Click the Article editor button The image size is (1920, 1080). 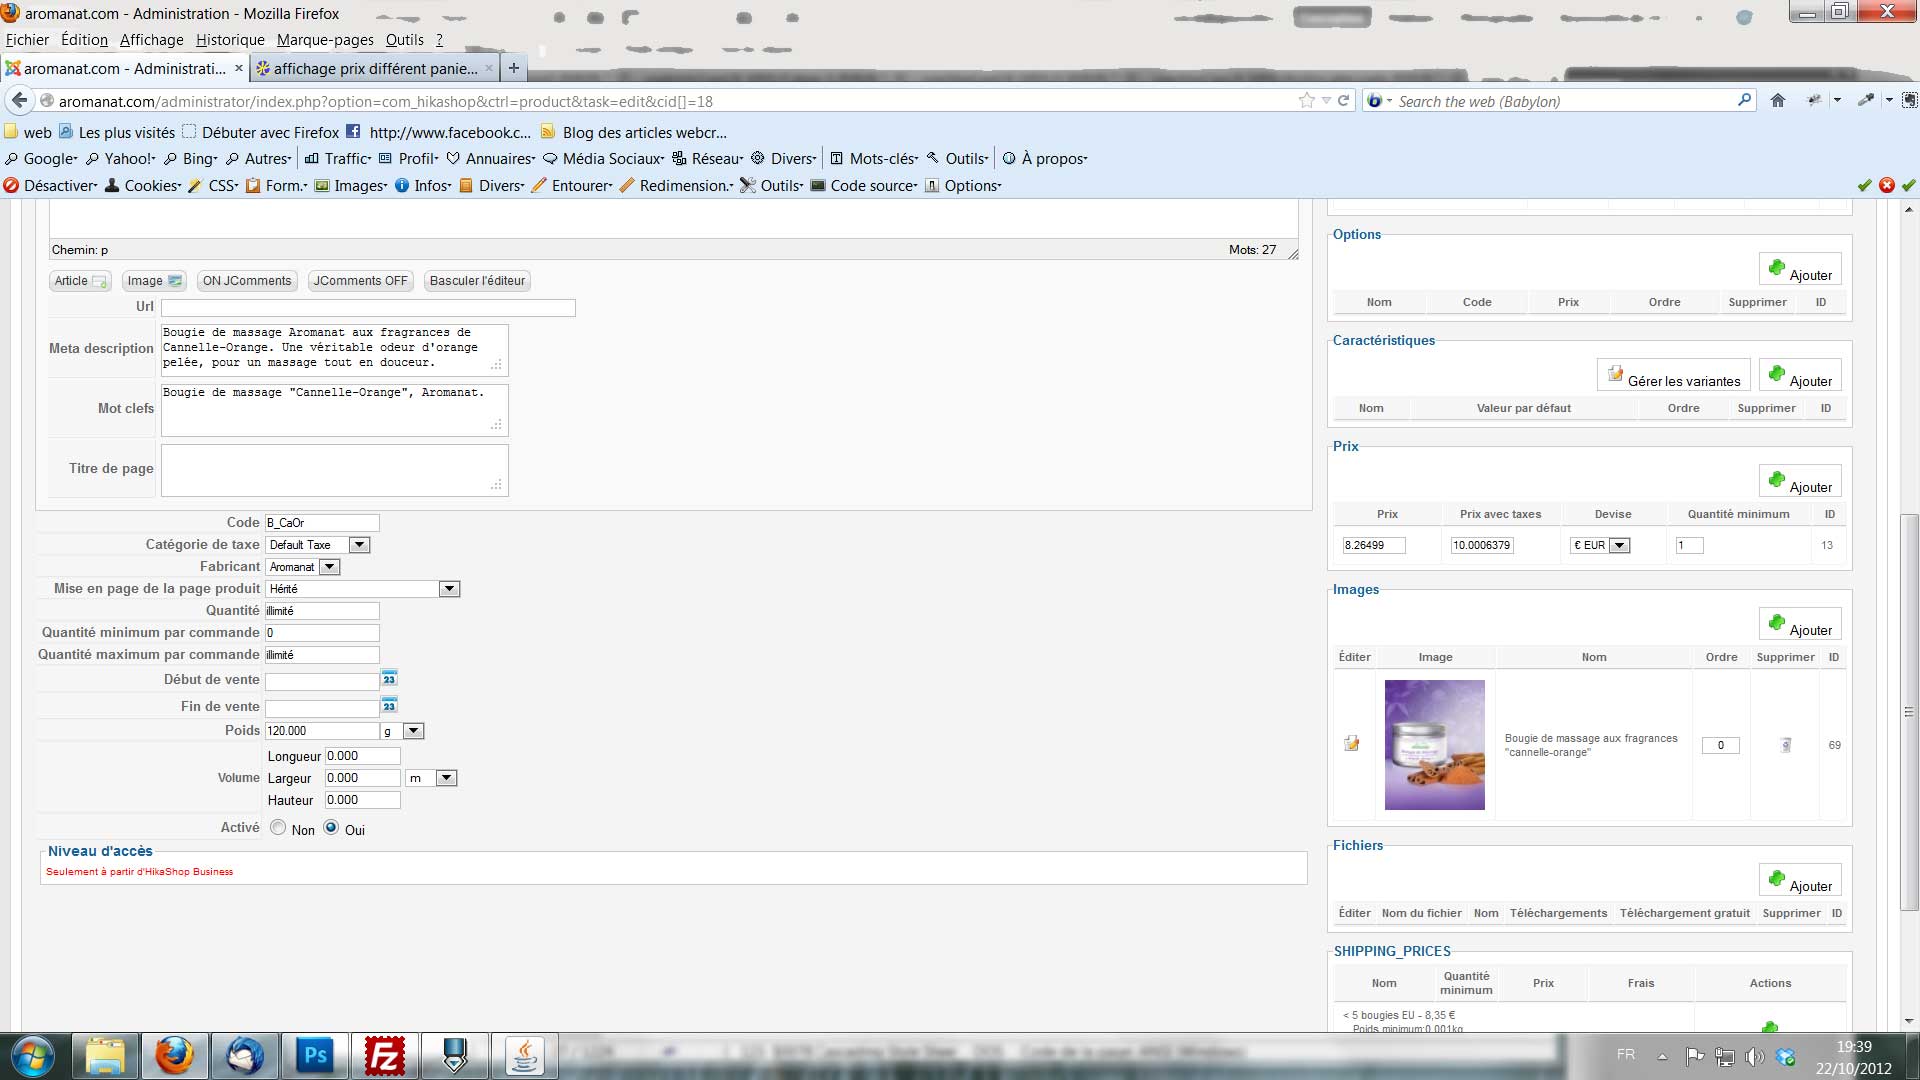[x=80, y=281]
